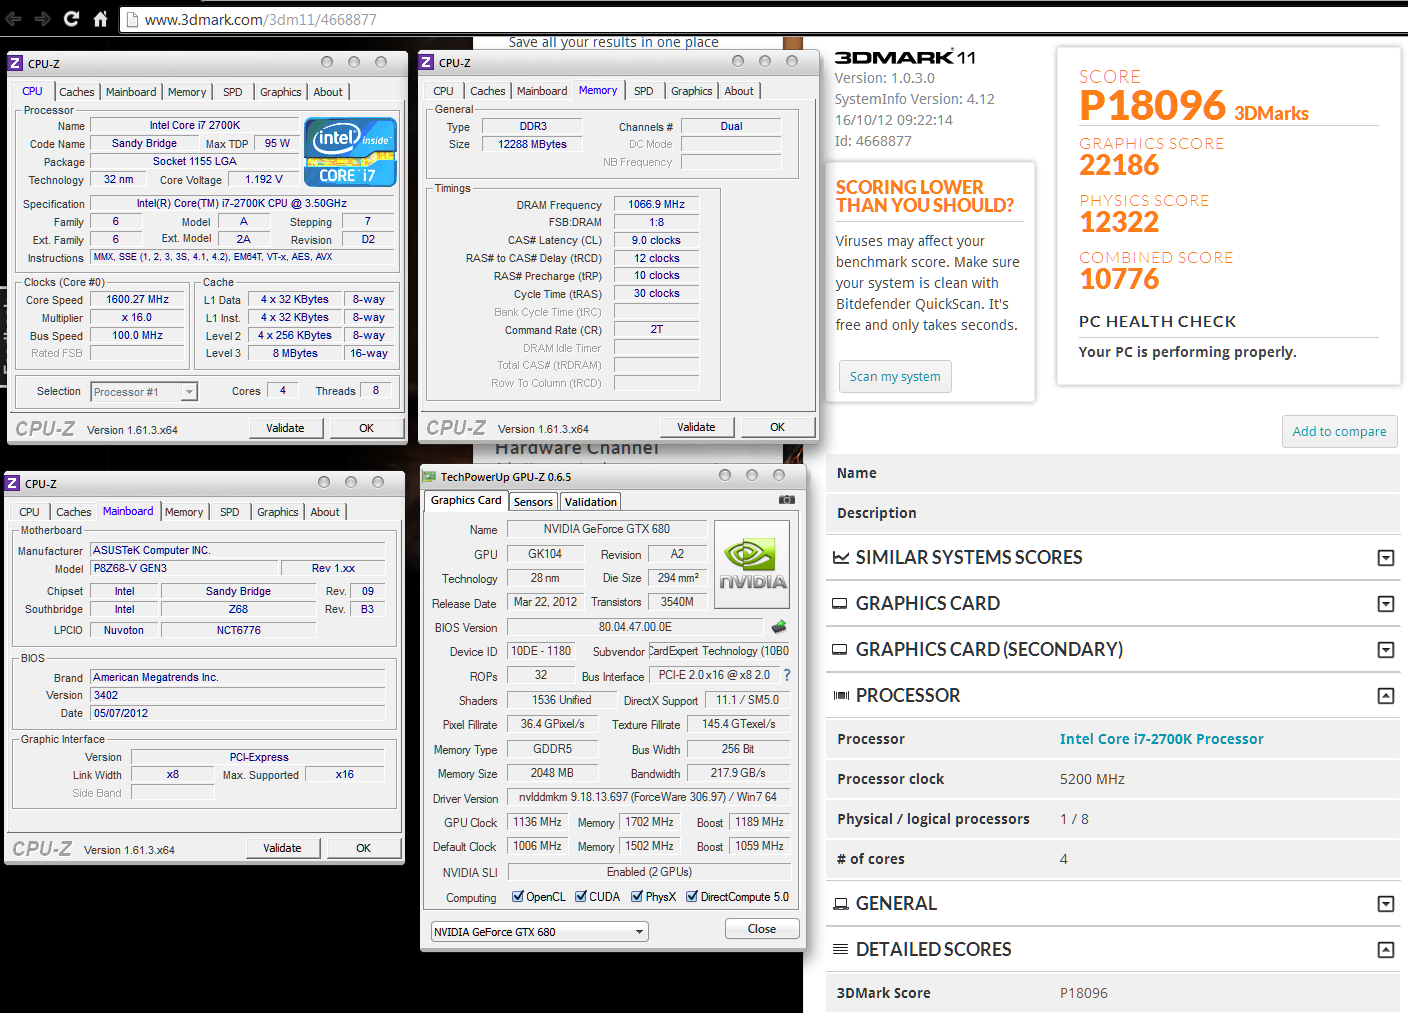The height and width of the screenshot is (1013, 1408).
Task: Click the Bus Interface question mark icon
Action: [x=787, y=675]
